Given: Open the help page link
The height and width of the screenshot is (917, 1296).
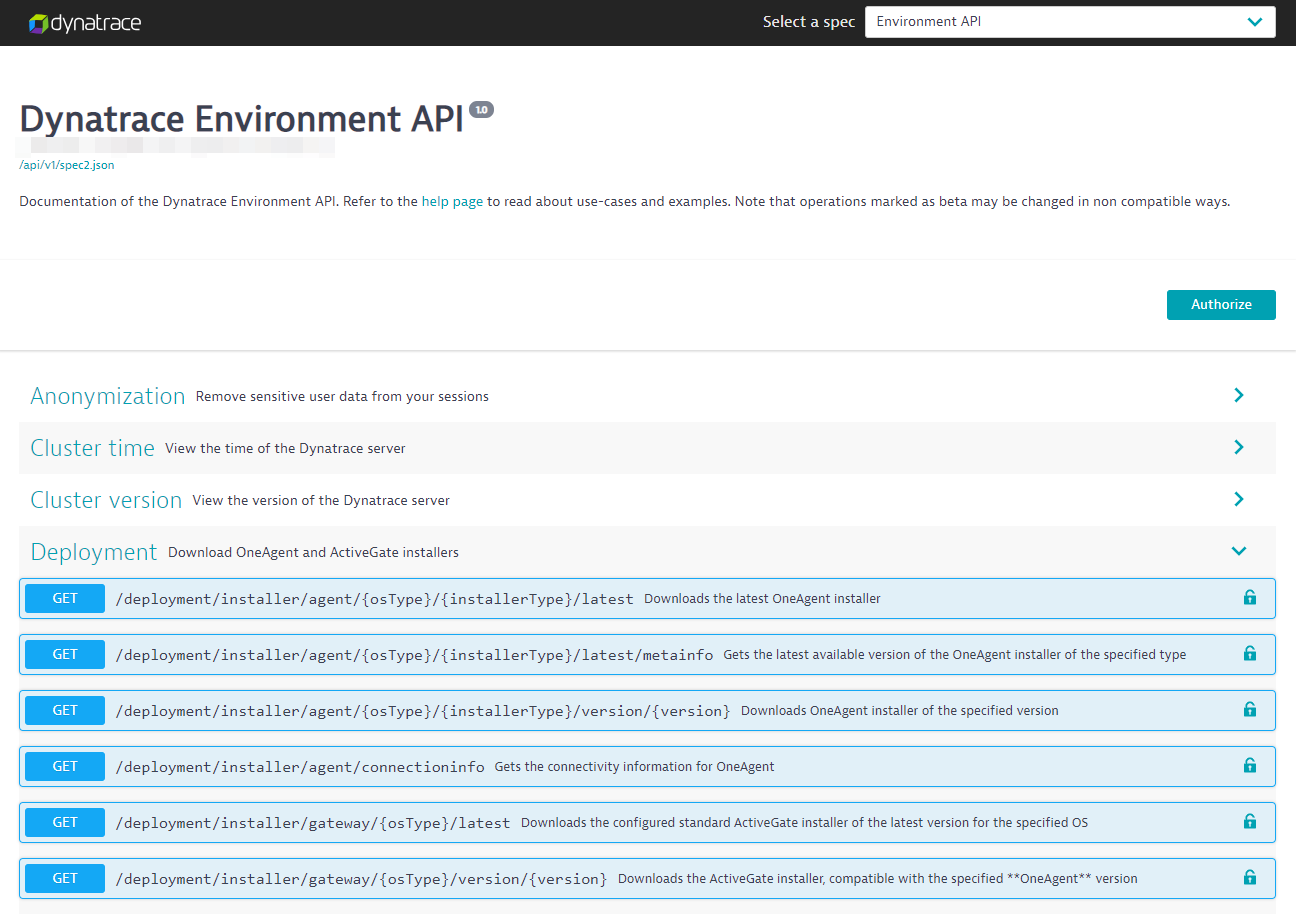Looking at the screenshot, I should [452, 201].
